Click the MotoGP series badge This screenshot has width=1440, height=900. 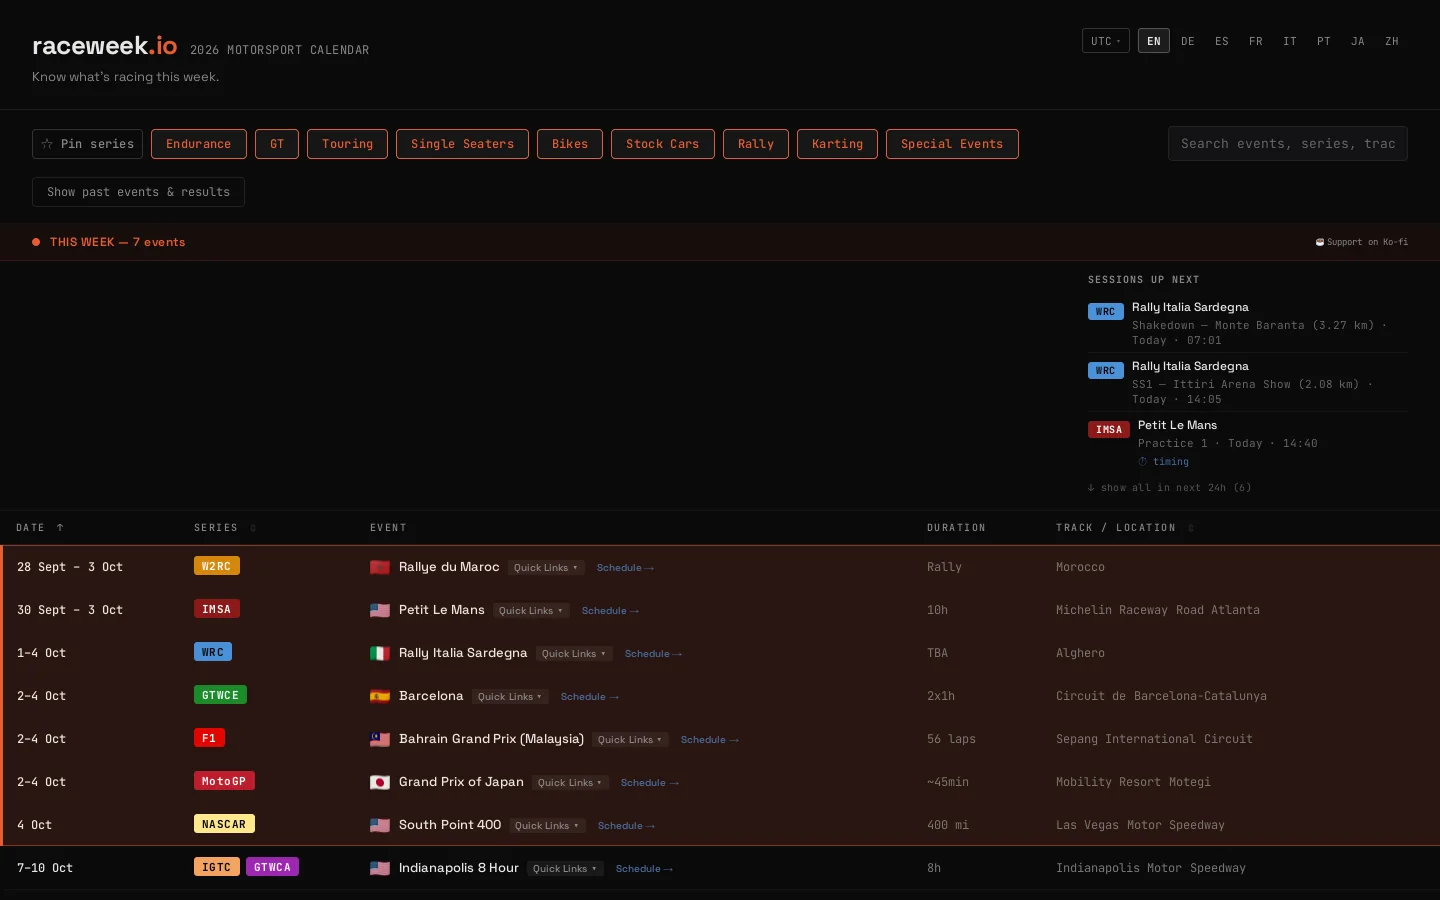click(x=224, y=781)
